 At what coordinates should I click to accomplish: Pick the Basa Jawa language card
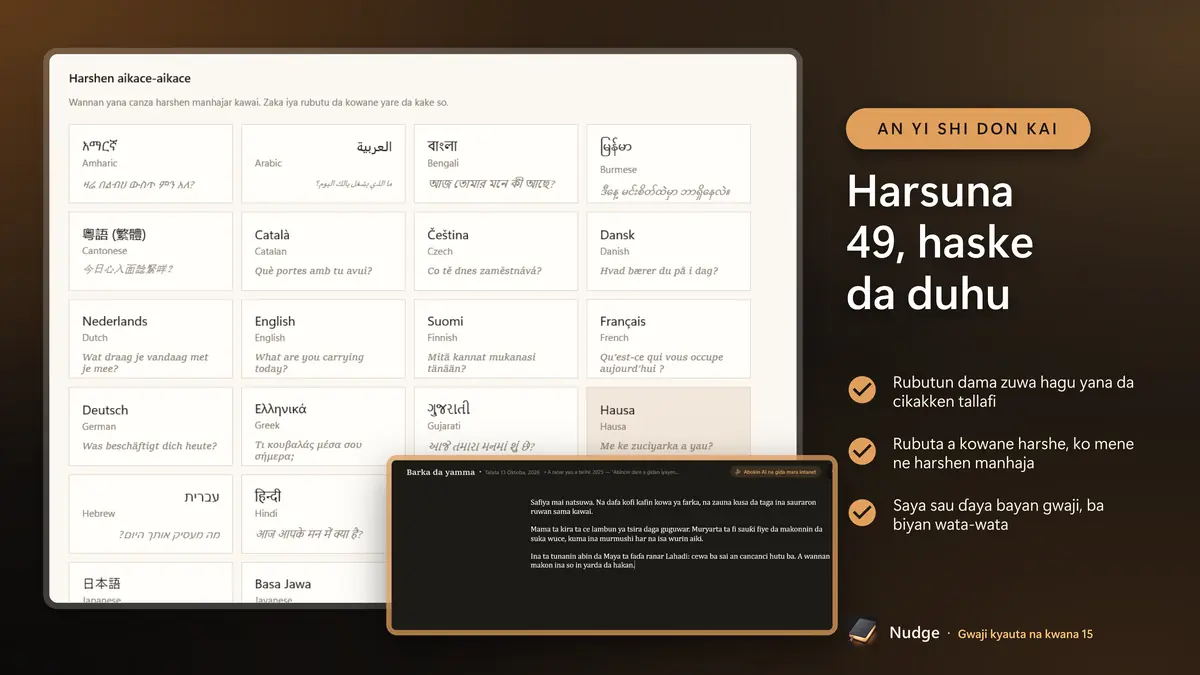(x=315, y=582)
